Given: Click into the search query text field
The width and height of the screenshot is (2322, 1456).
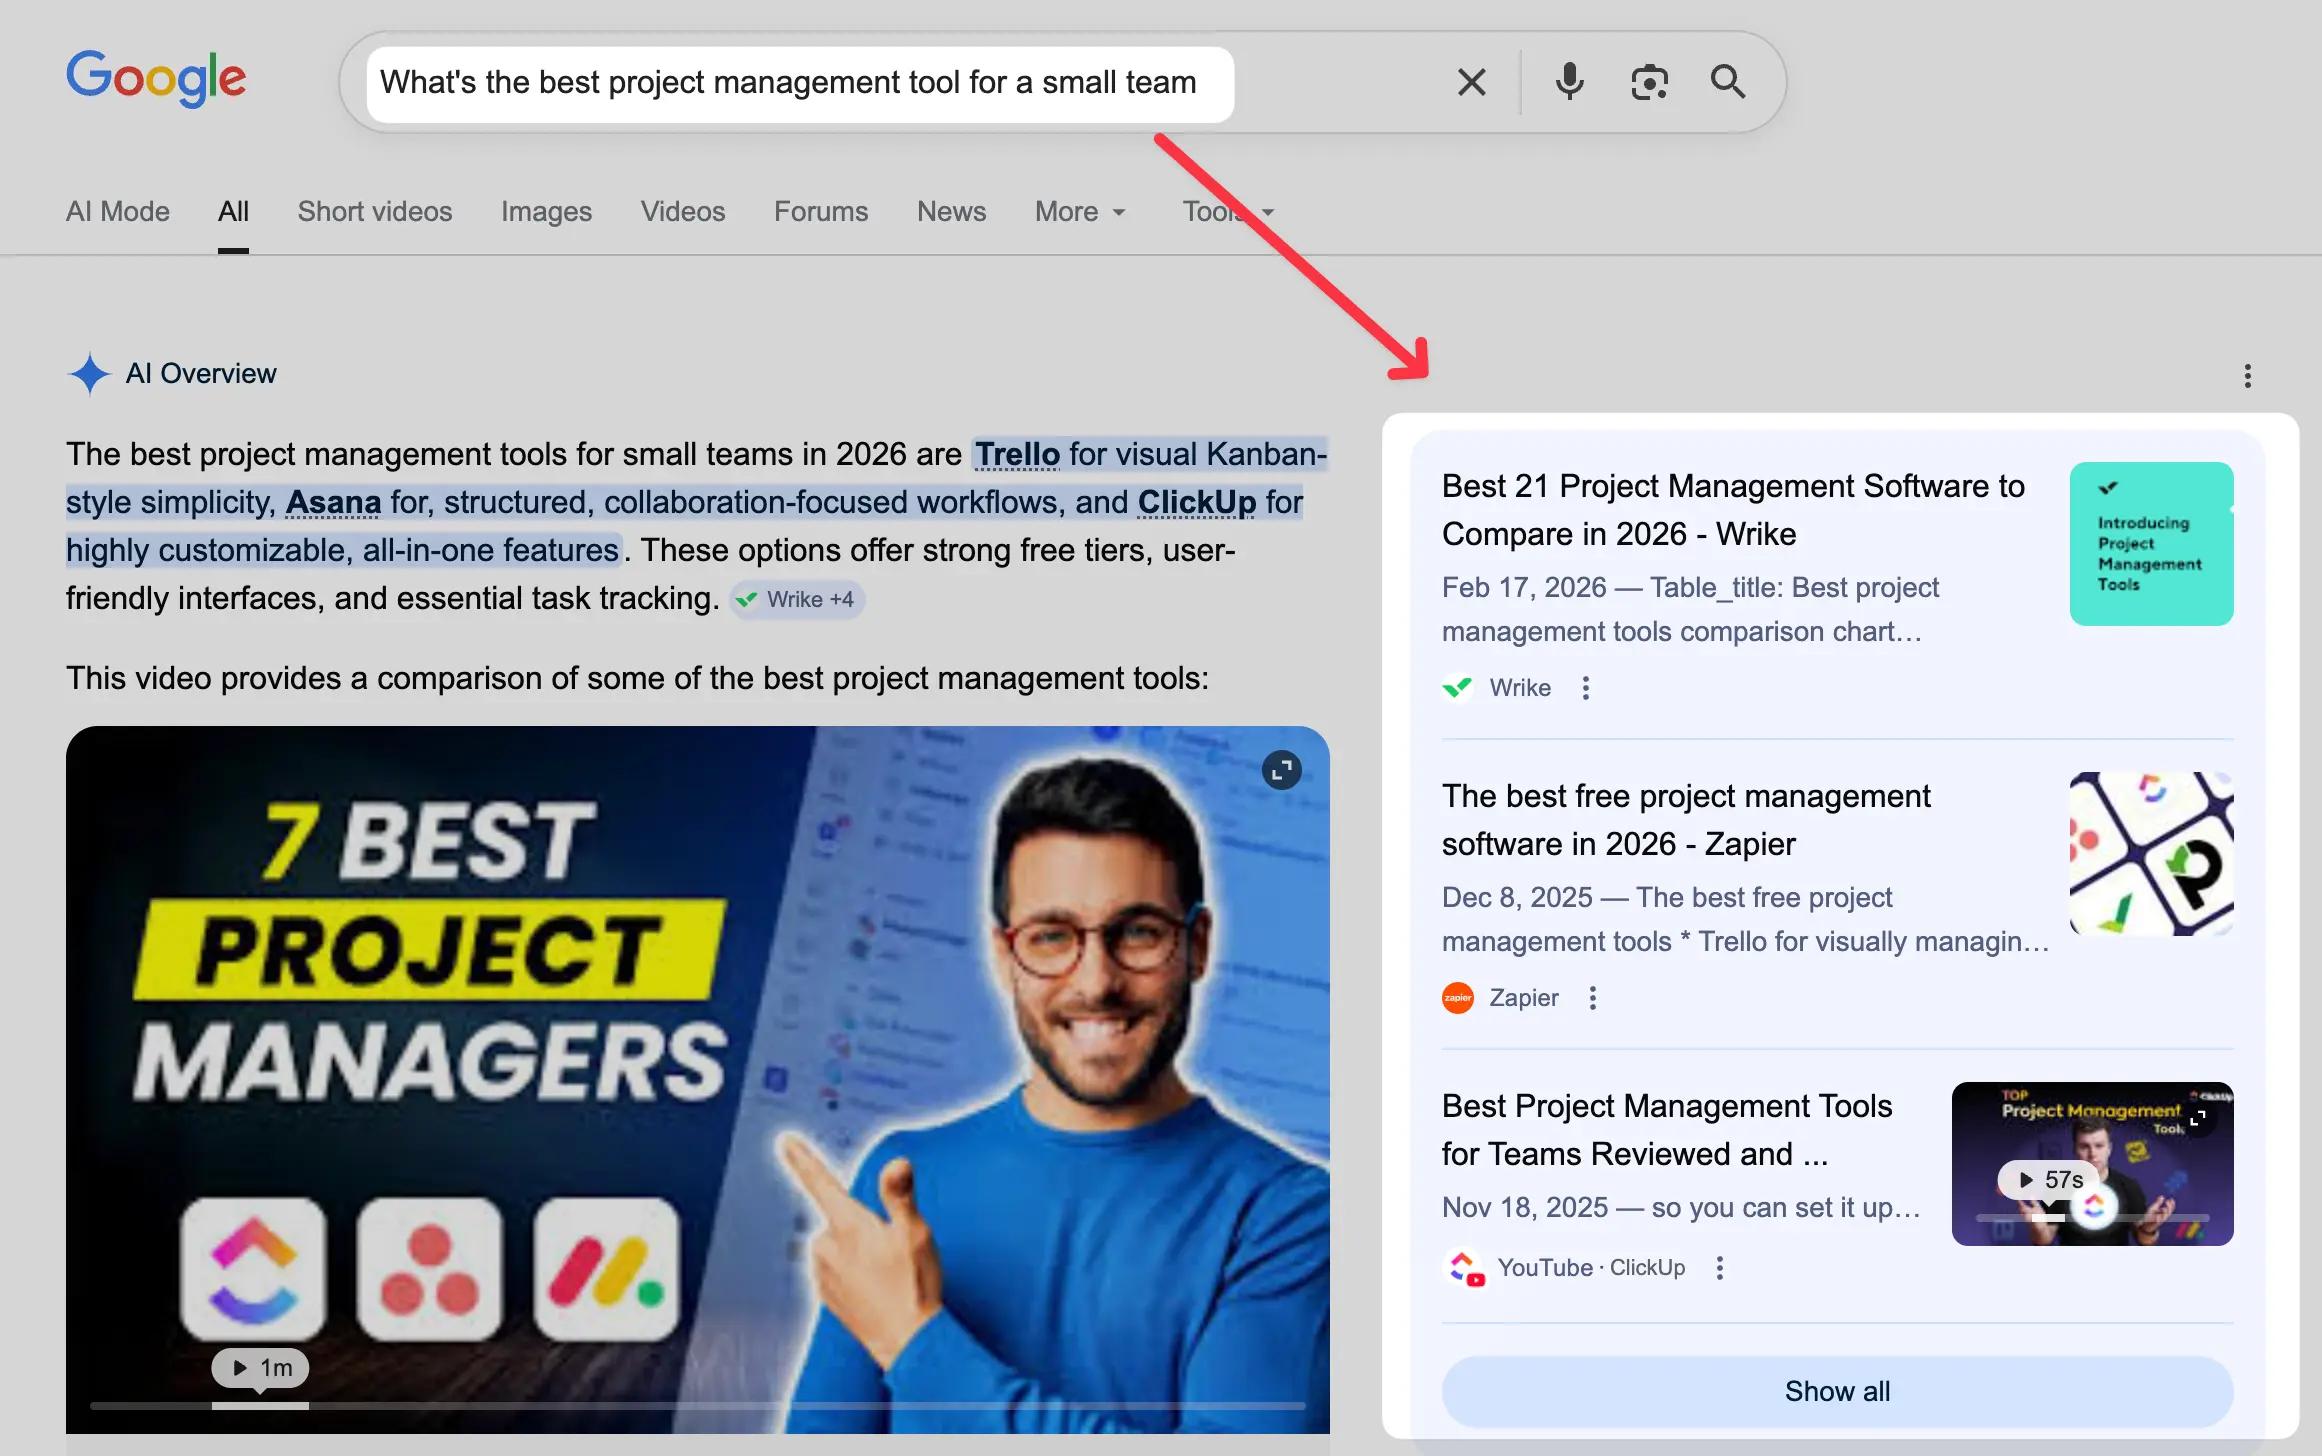Looking at the screenshot, I should (x=790, y=82).
